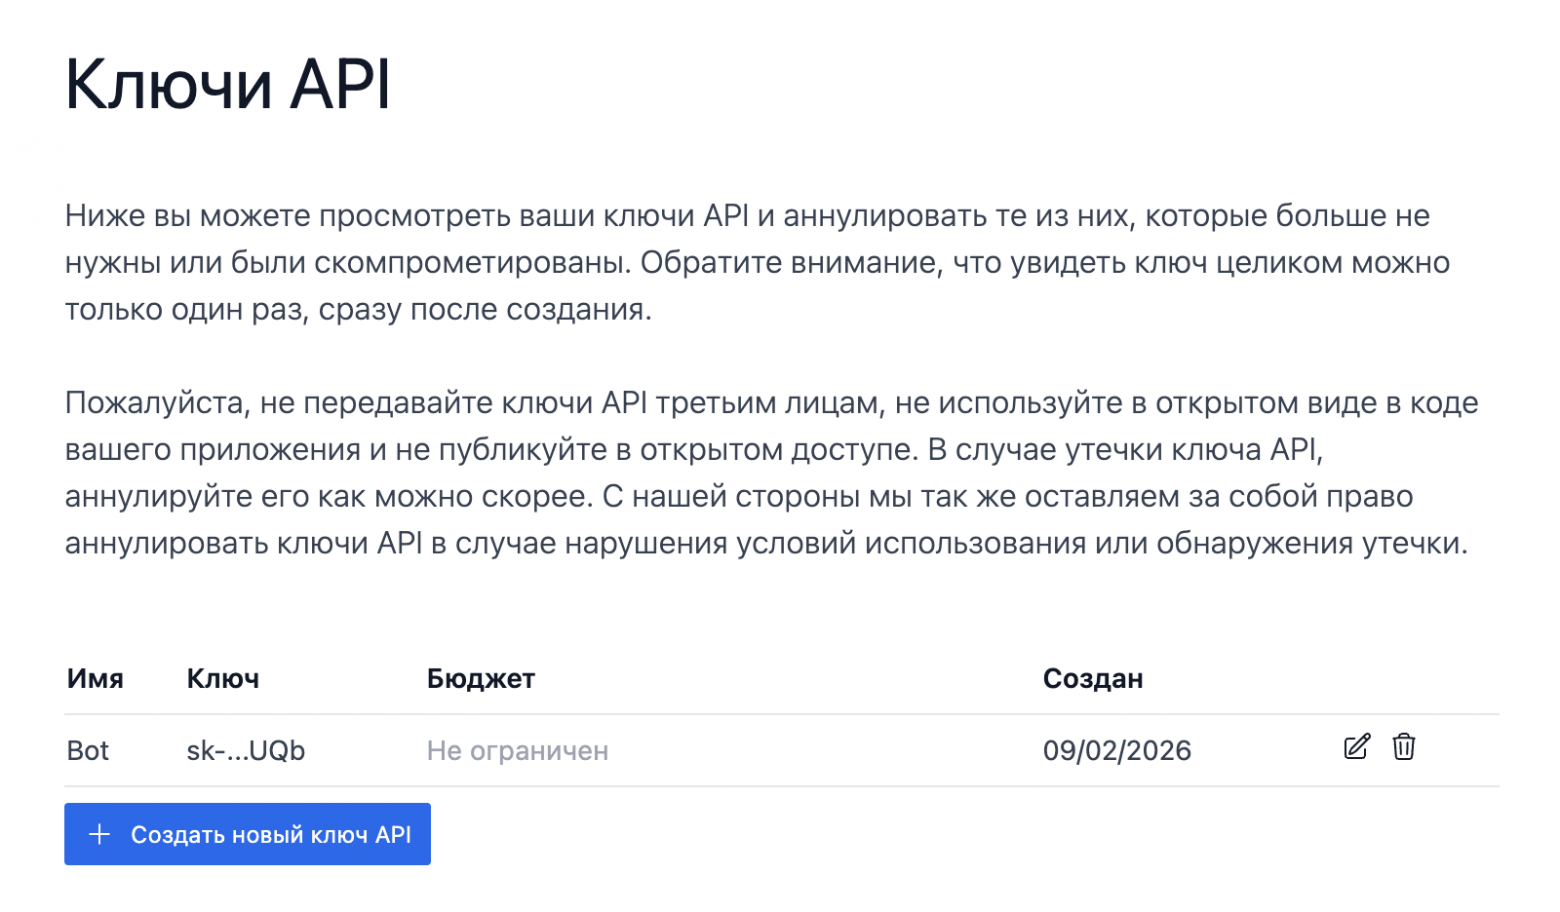Click the 'Ключ' column header
1560x912 pixels.
click(x=222, y=679)
